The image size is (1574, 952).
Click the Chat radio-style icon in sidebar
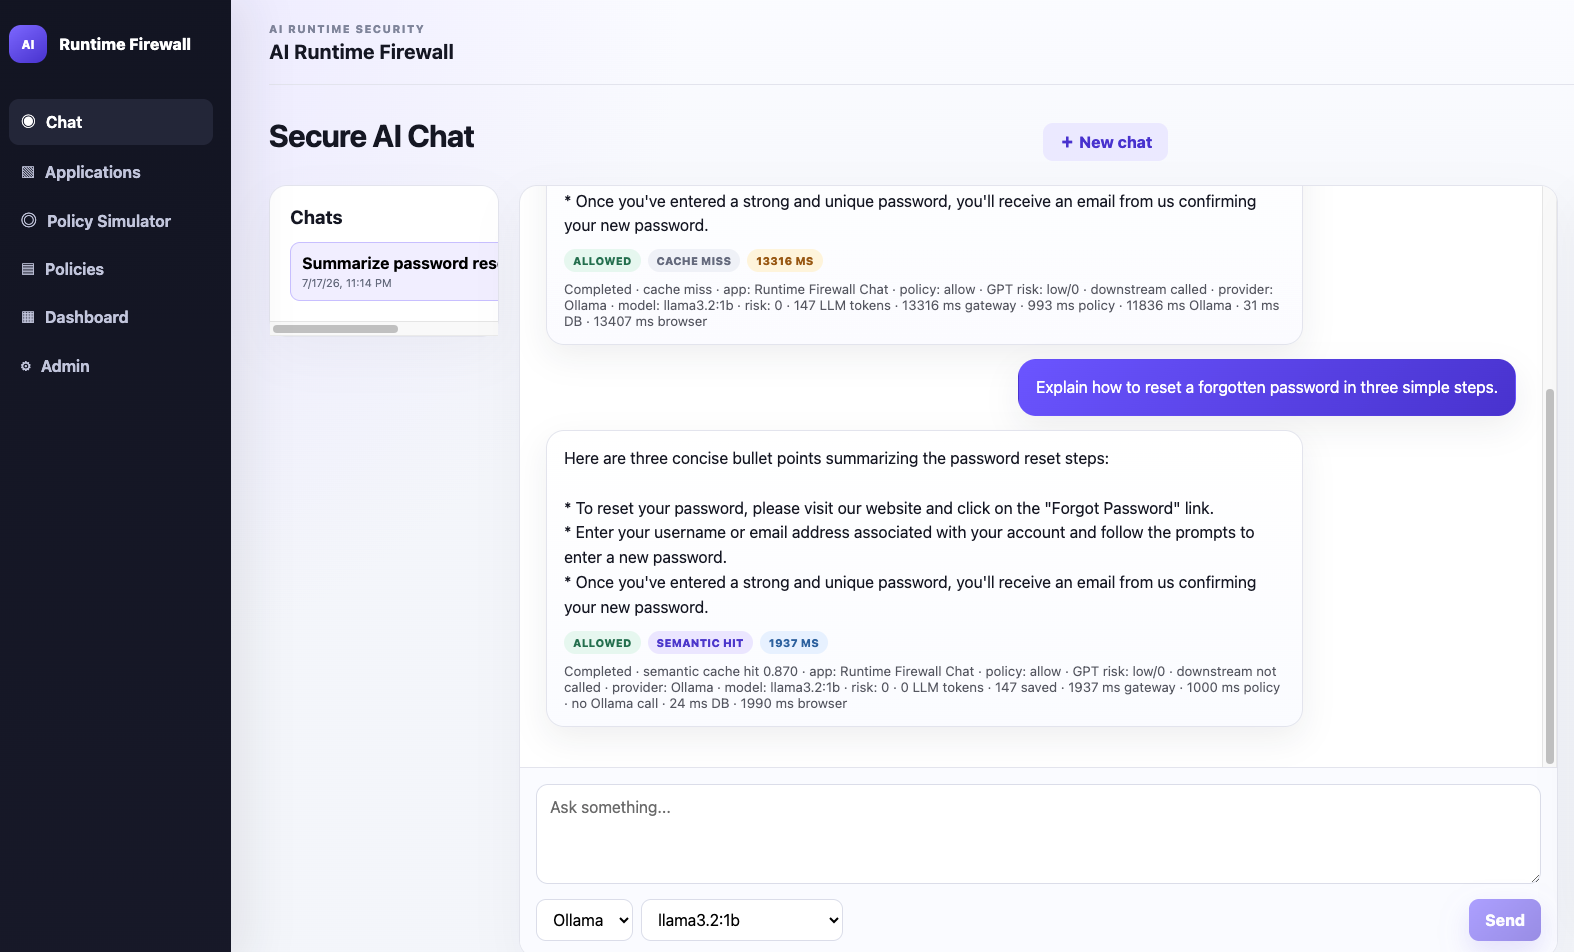28,122
